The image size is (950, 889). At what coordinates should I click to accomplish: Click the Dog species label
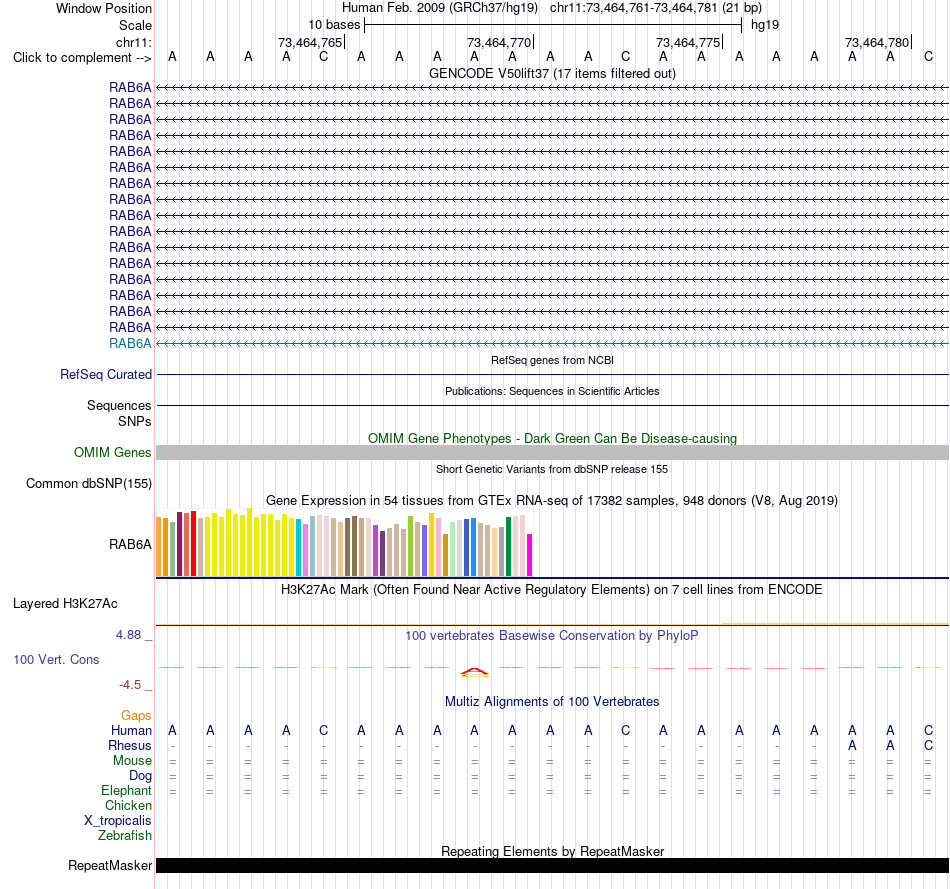140,776
